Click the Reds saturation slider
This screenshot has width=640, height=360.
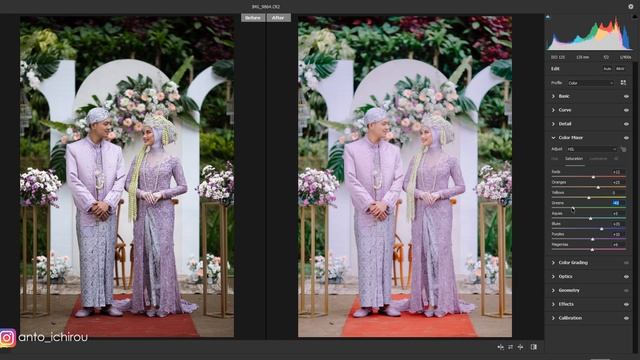click(588, 177)
